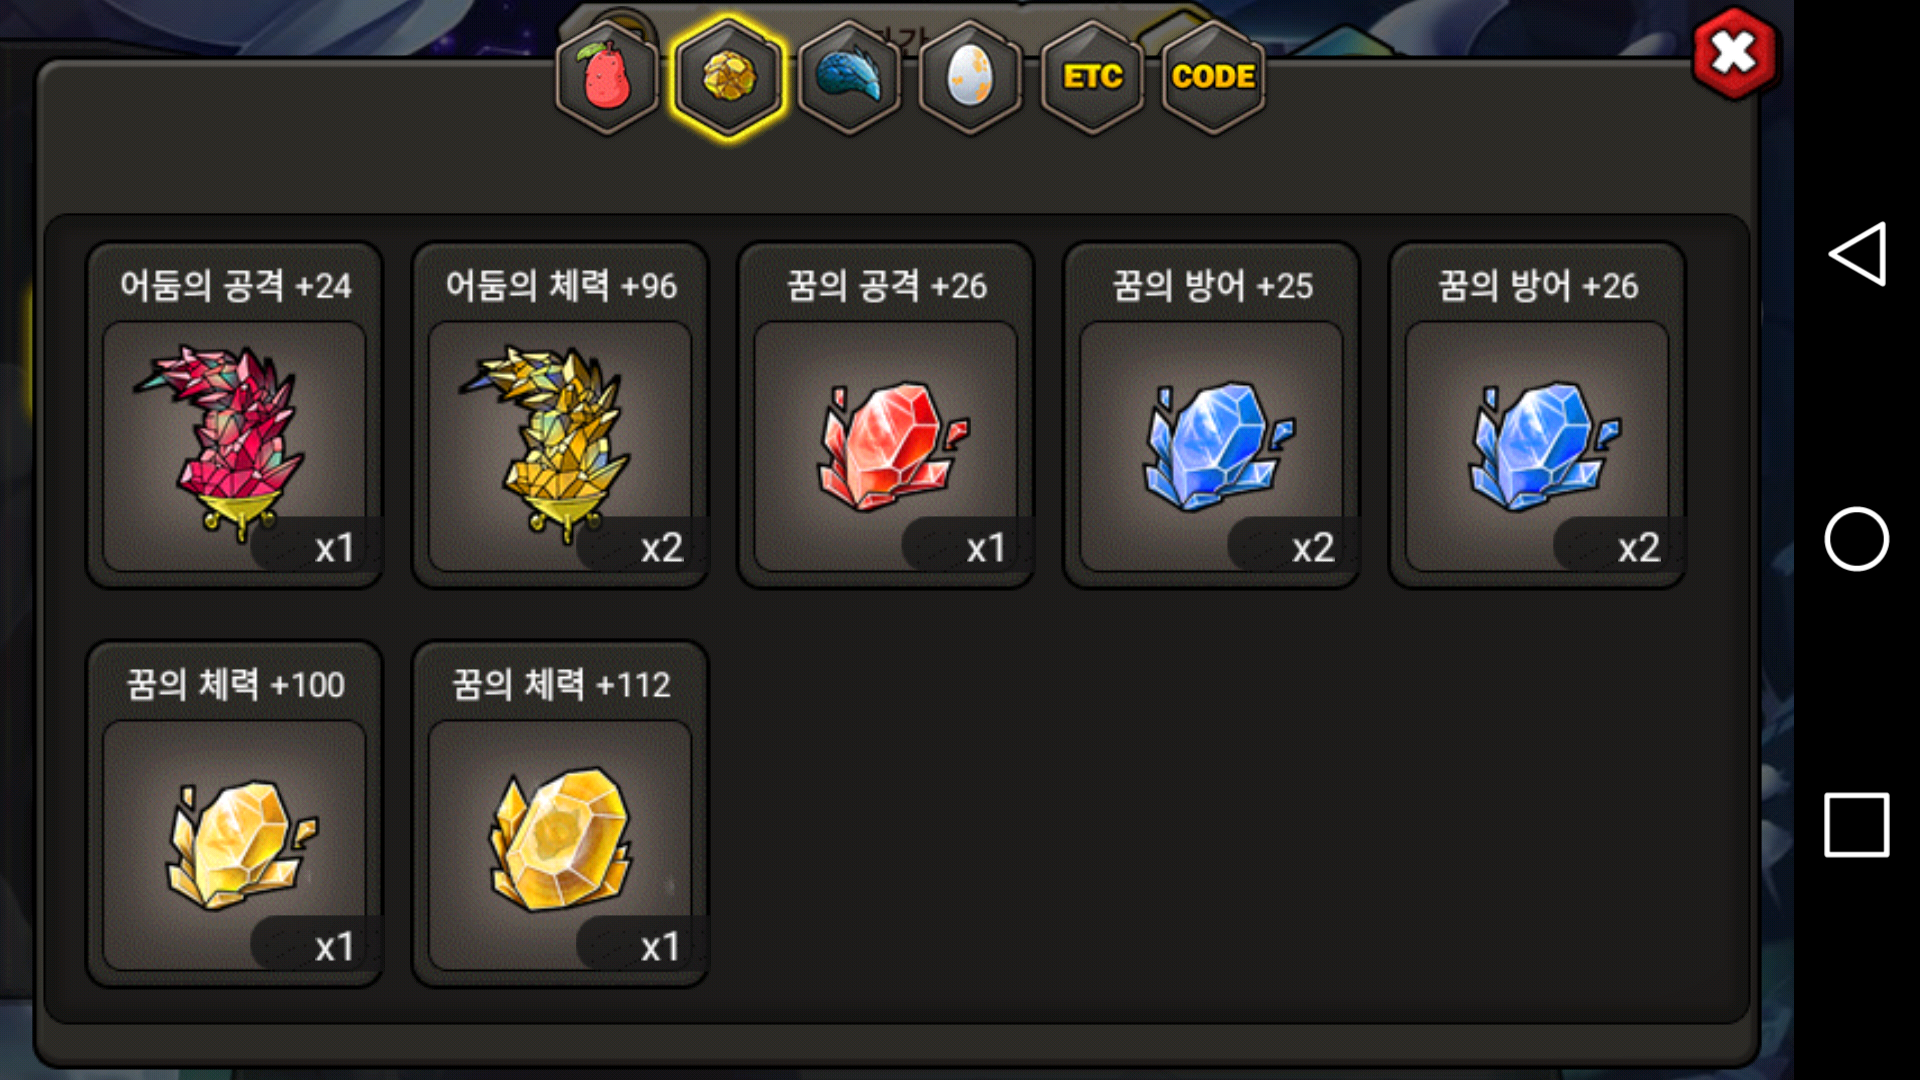Open the spotted egg tab
The width and height of the screenshot is (1920, 1080).
click(970, 78)
